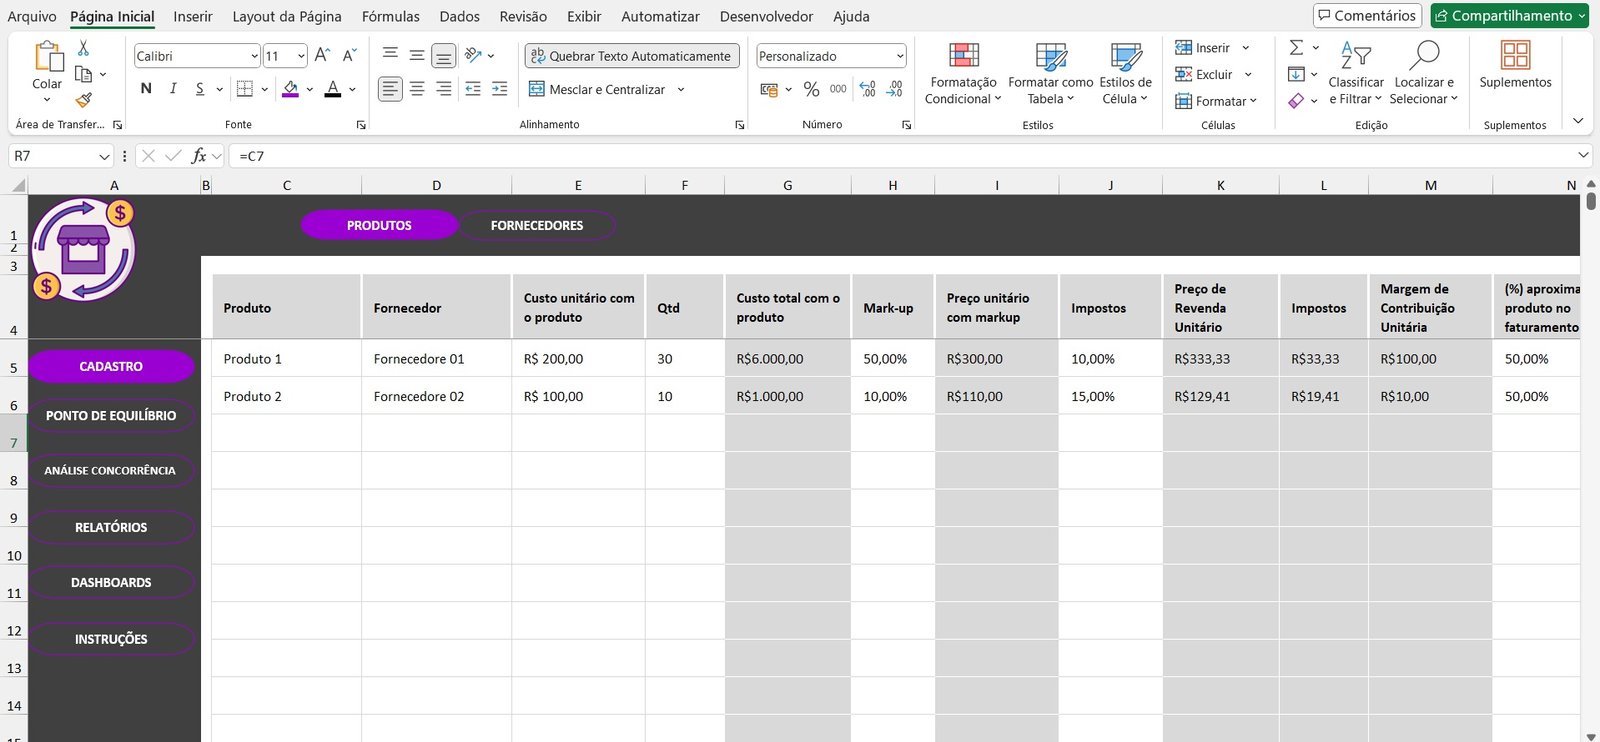The height and width of the screenshot is (742, 1600).
Task: Open the Comentários button
Action: pyautogui.click(x=1367, y=15)
